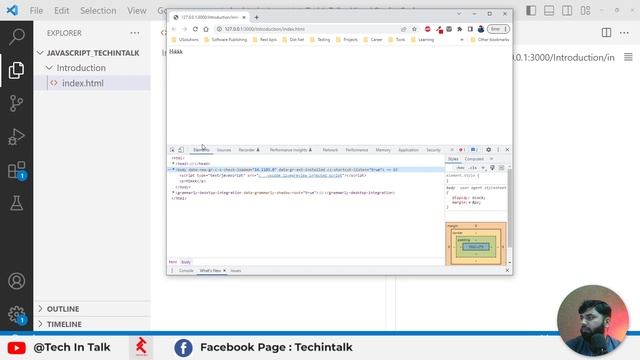Open the Console drawer tab
The width and height of the screenshot is (640, 360).
click(186, 271)
